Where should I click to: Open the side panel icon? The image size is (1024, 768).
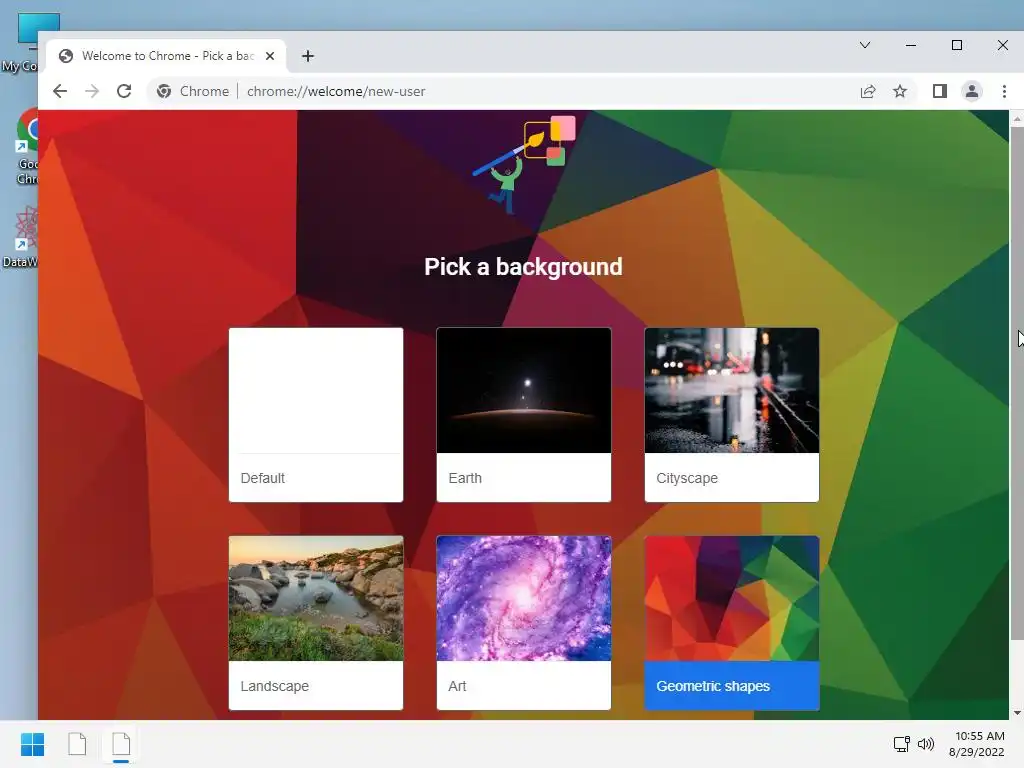[x=940, y=91]
